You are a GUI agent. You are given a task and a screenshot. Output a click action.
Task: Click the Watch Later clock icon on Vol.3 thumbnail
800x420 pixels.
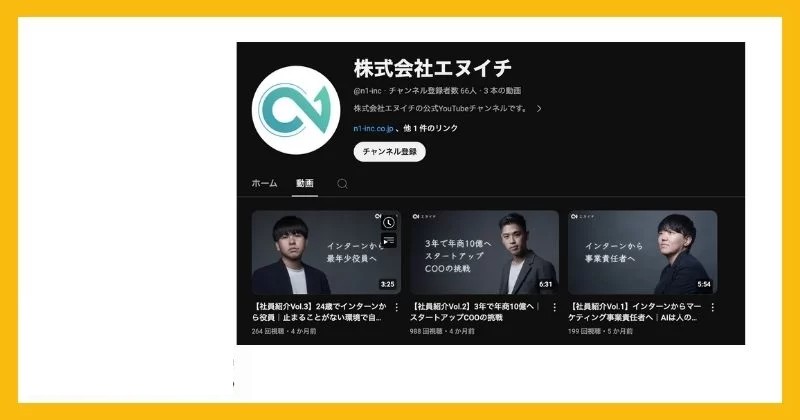[389, 223]
